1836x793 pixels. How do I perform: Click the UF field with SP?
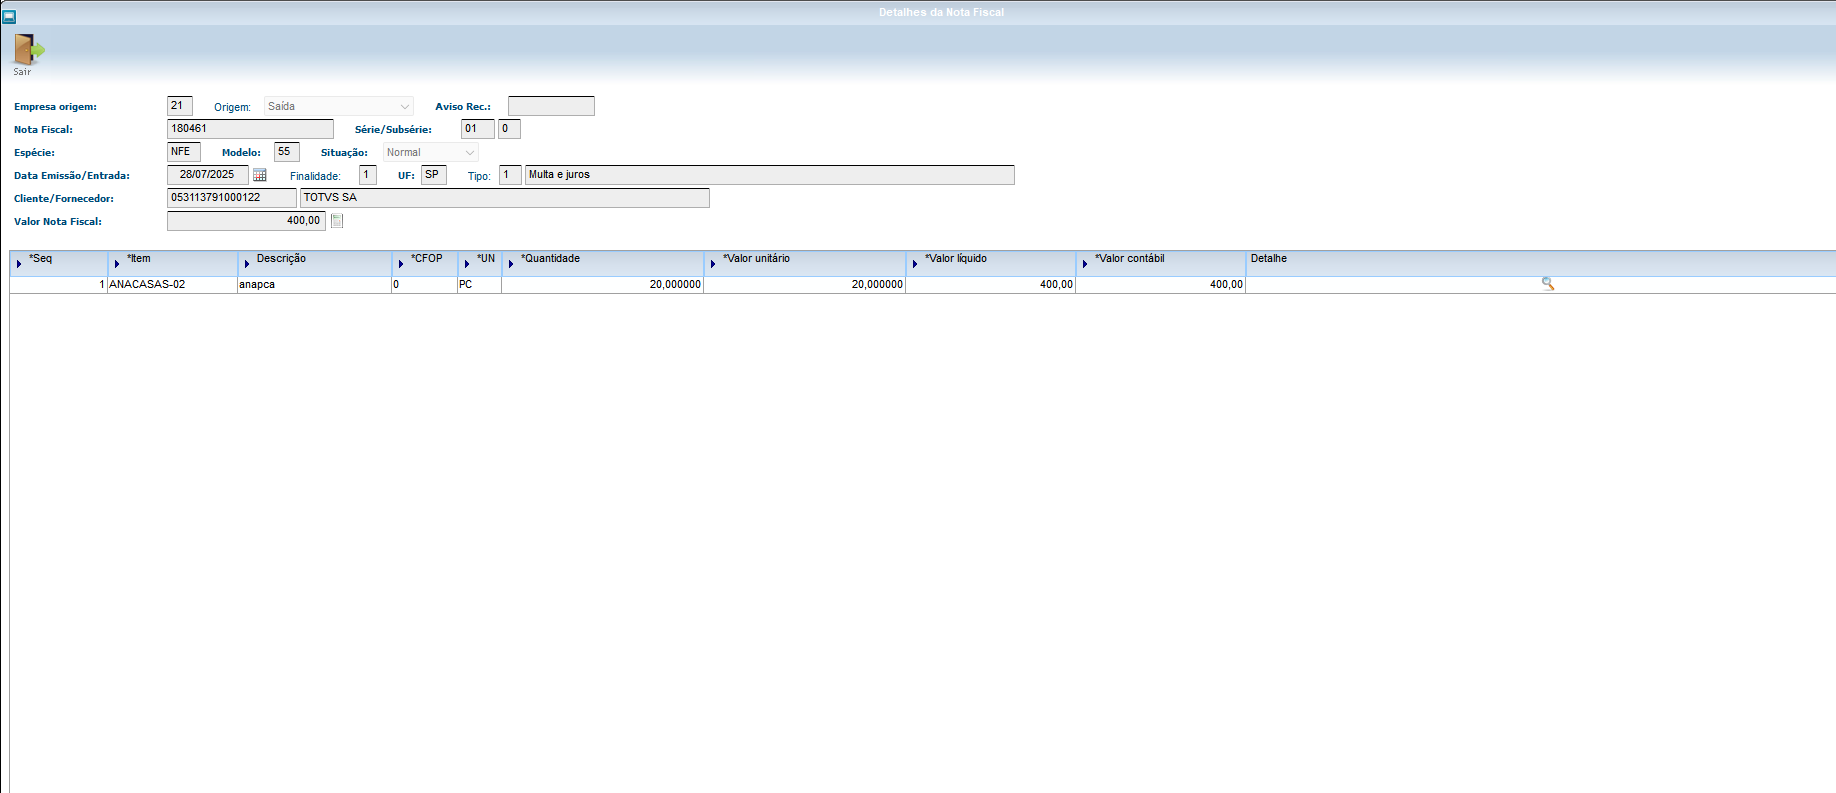[434, 175]
